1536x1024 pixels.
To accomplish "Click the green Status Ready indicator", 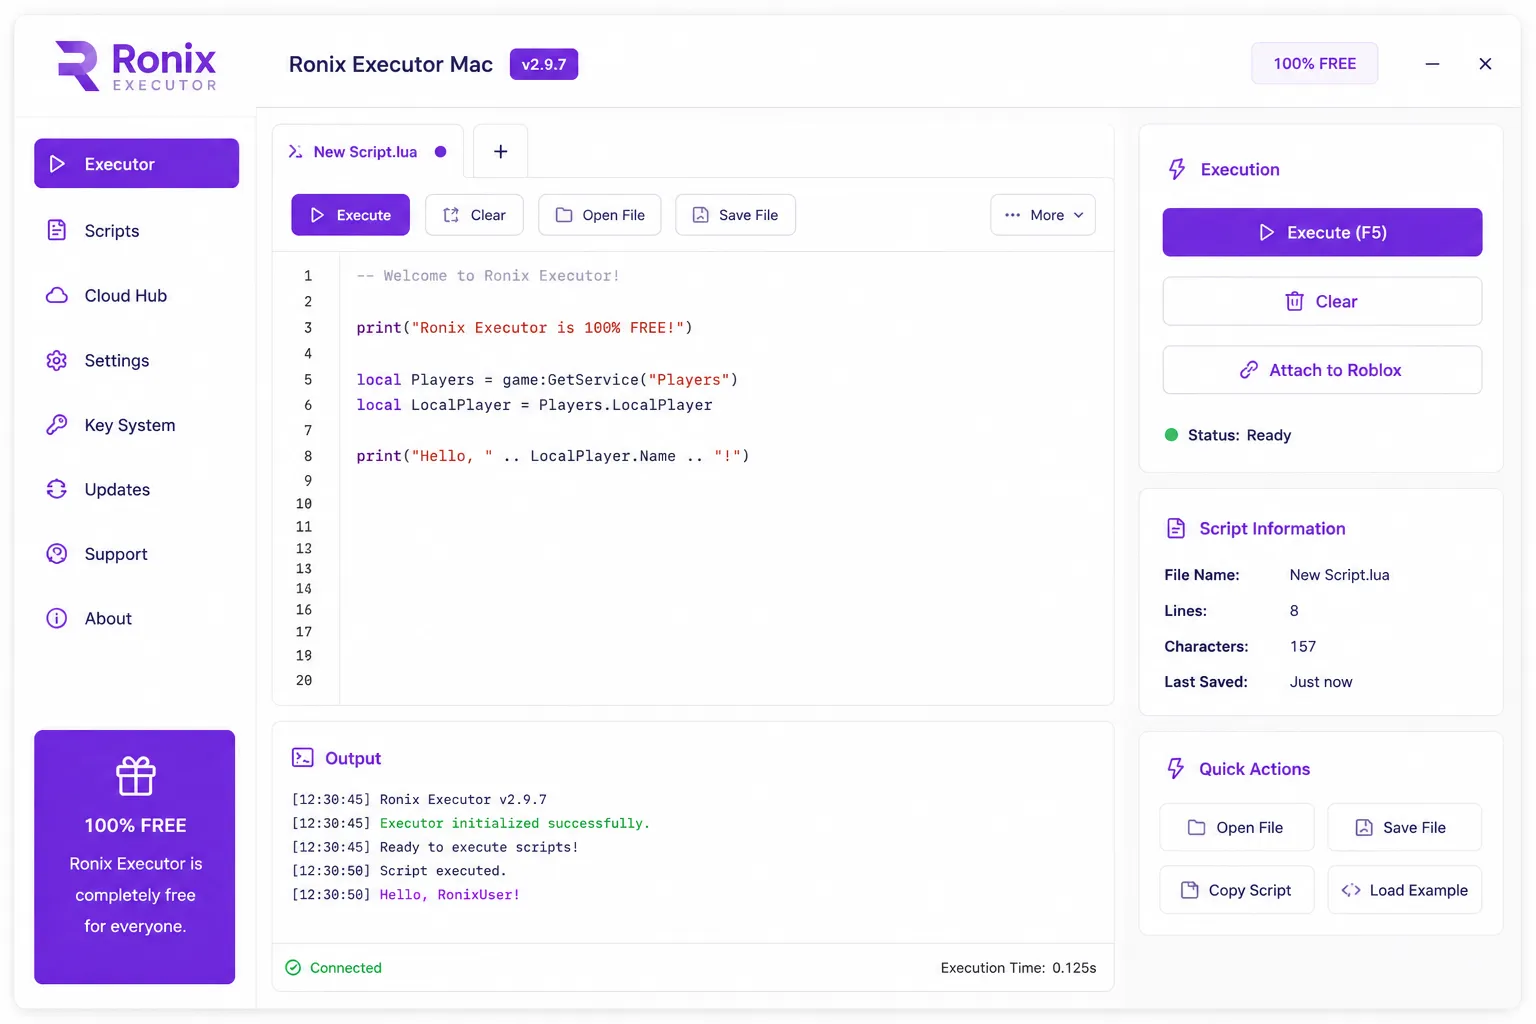I will [1171, 435].
